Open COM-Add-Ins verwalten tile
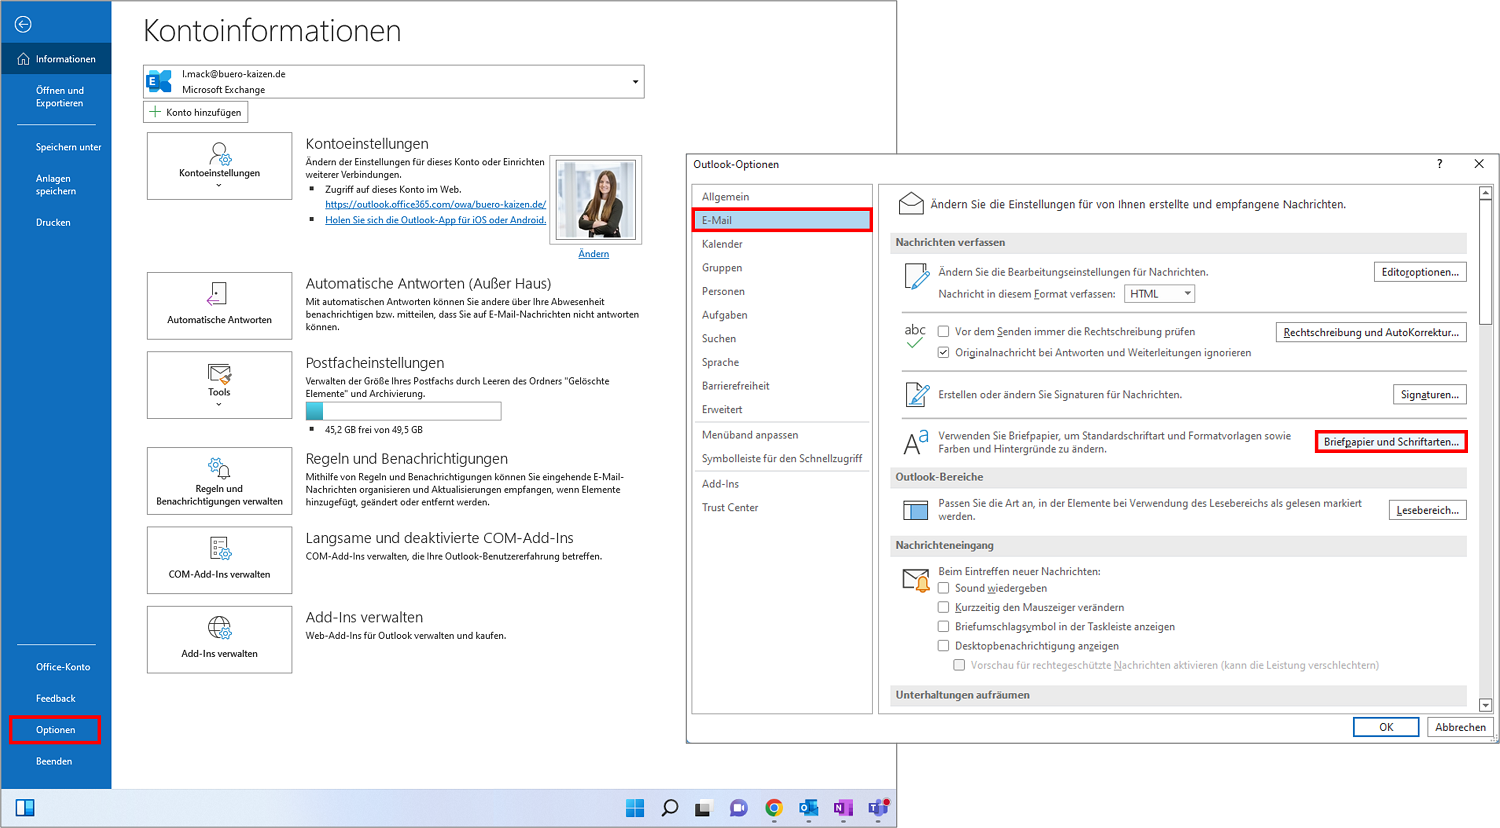This screenshot has width=1500, height=828. [x=219, y=560]
